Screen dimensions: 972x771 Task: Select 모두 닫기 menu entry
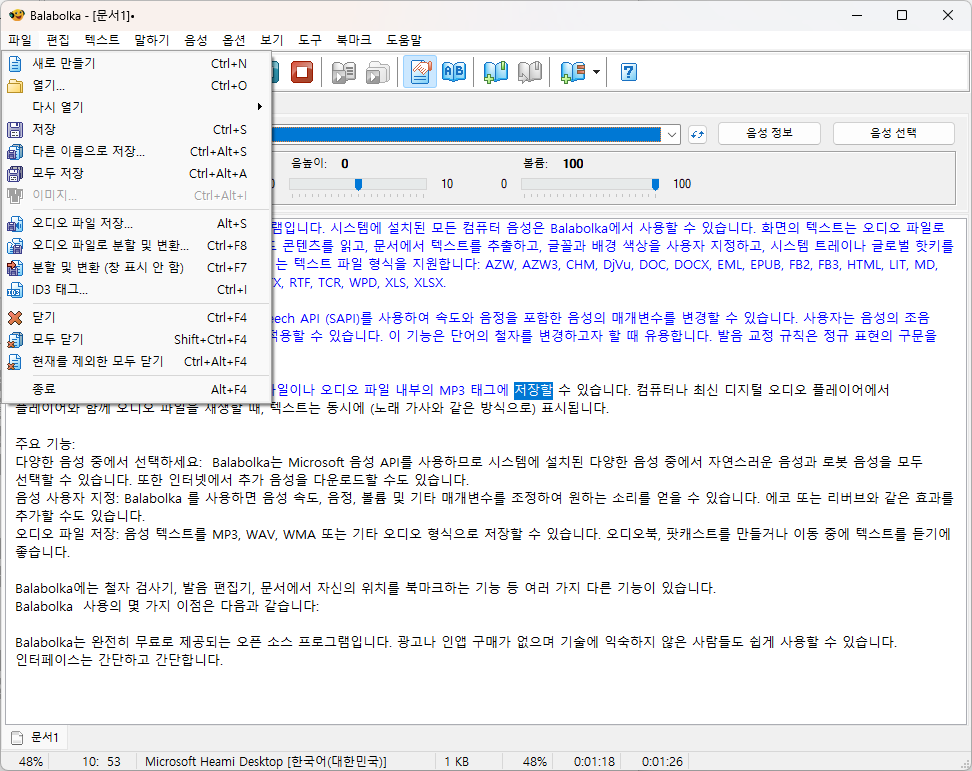click(136, 339)
